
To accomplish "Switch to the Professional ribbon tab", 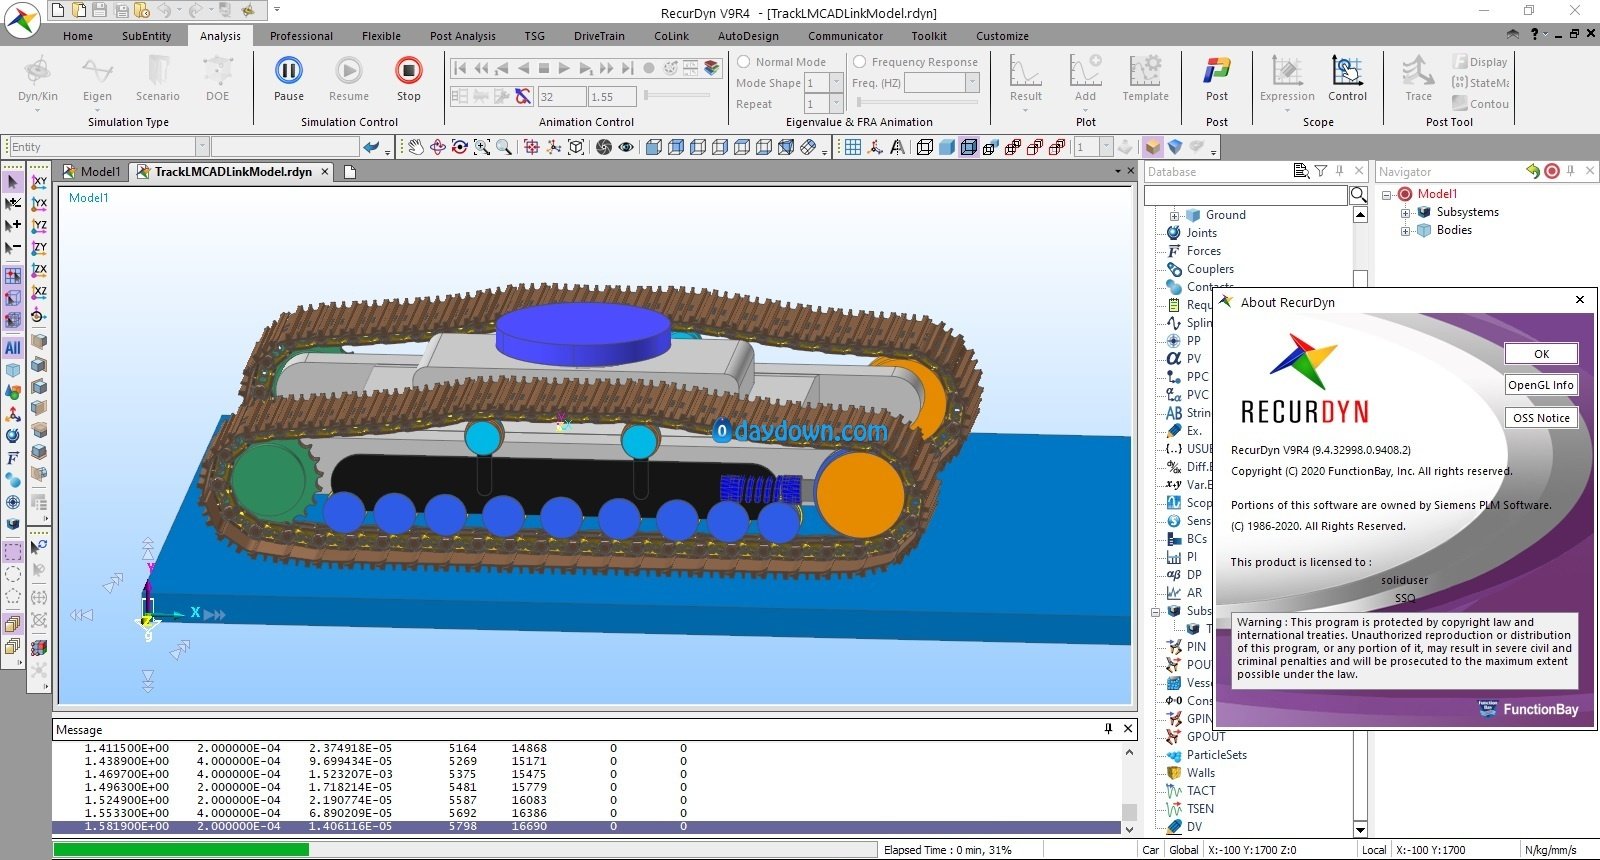I will coord(301,36).
